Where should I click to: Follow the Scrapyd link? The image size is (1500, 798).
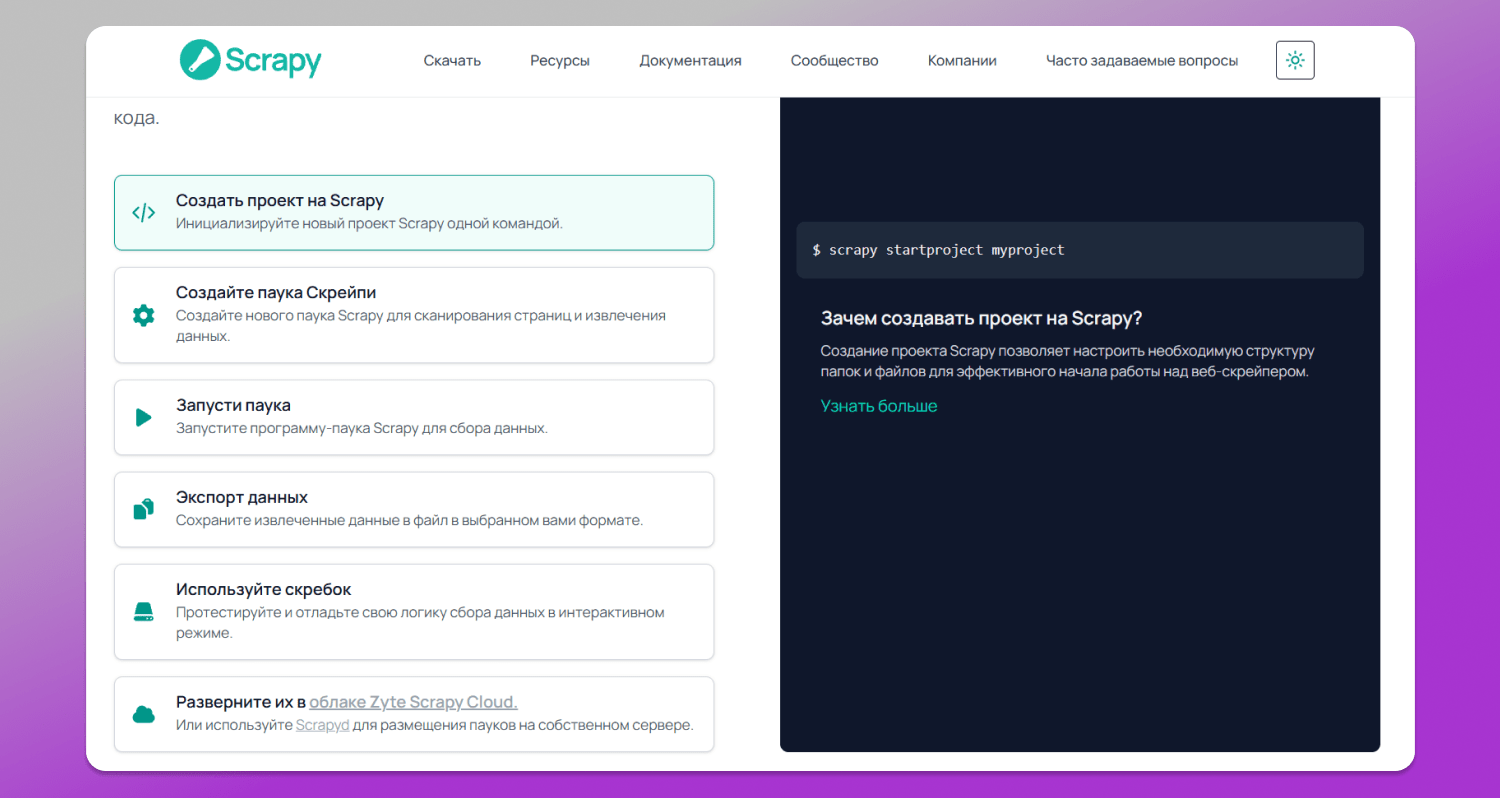click(x=322, y=724)
